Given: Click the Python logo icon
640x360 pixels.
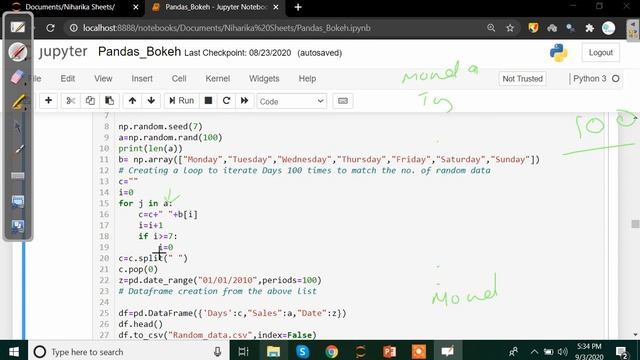Looking at the screenshot, I should (x=558, y=53).
